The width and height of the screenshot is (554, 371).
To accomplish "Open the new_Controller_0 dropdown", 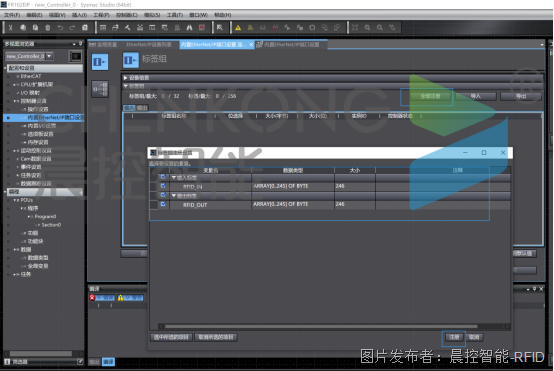I will pos(50,56).
